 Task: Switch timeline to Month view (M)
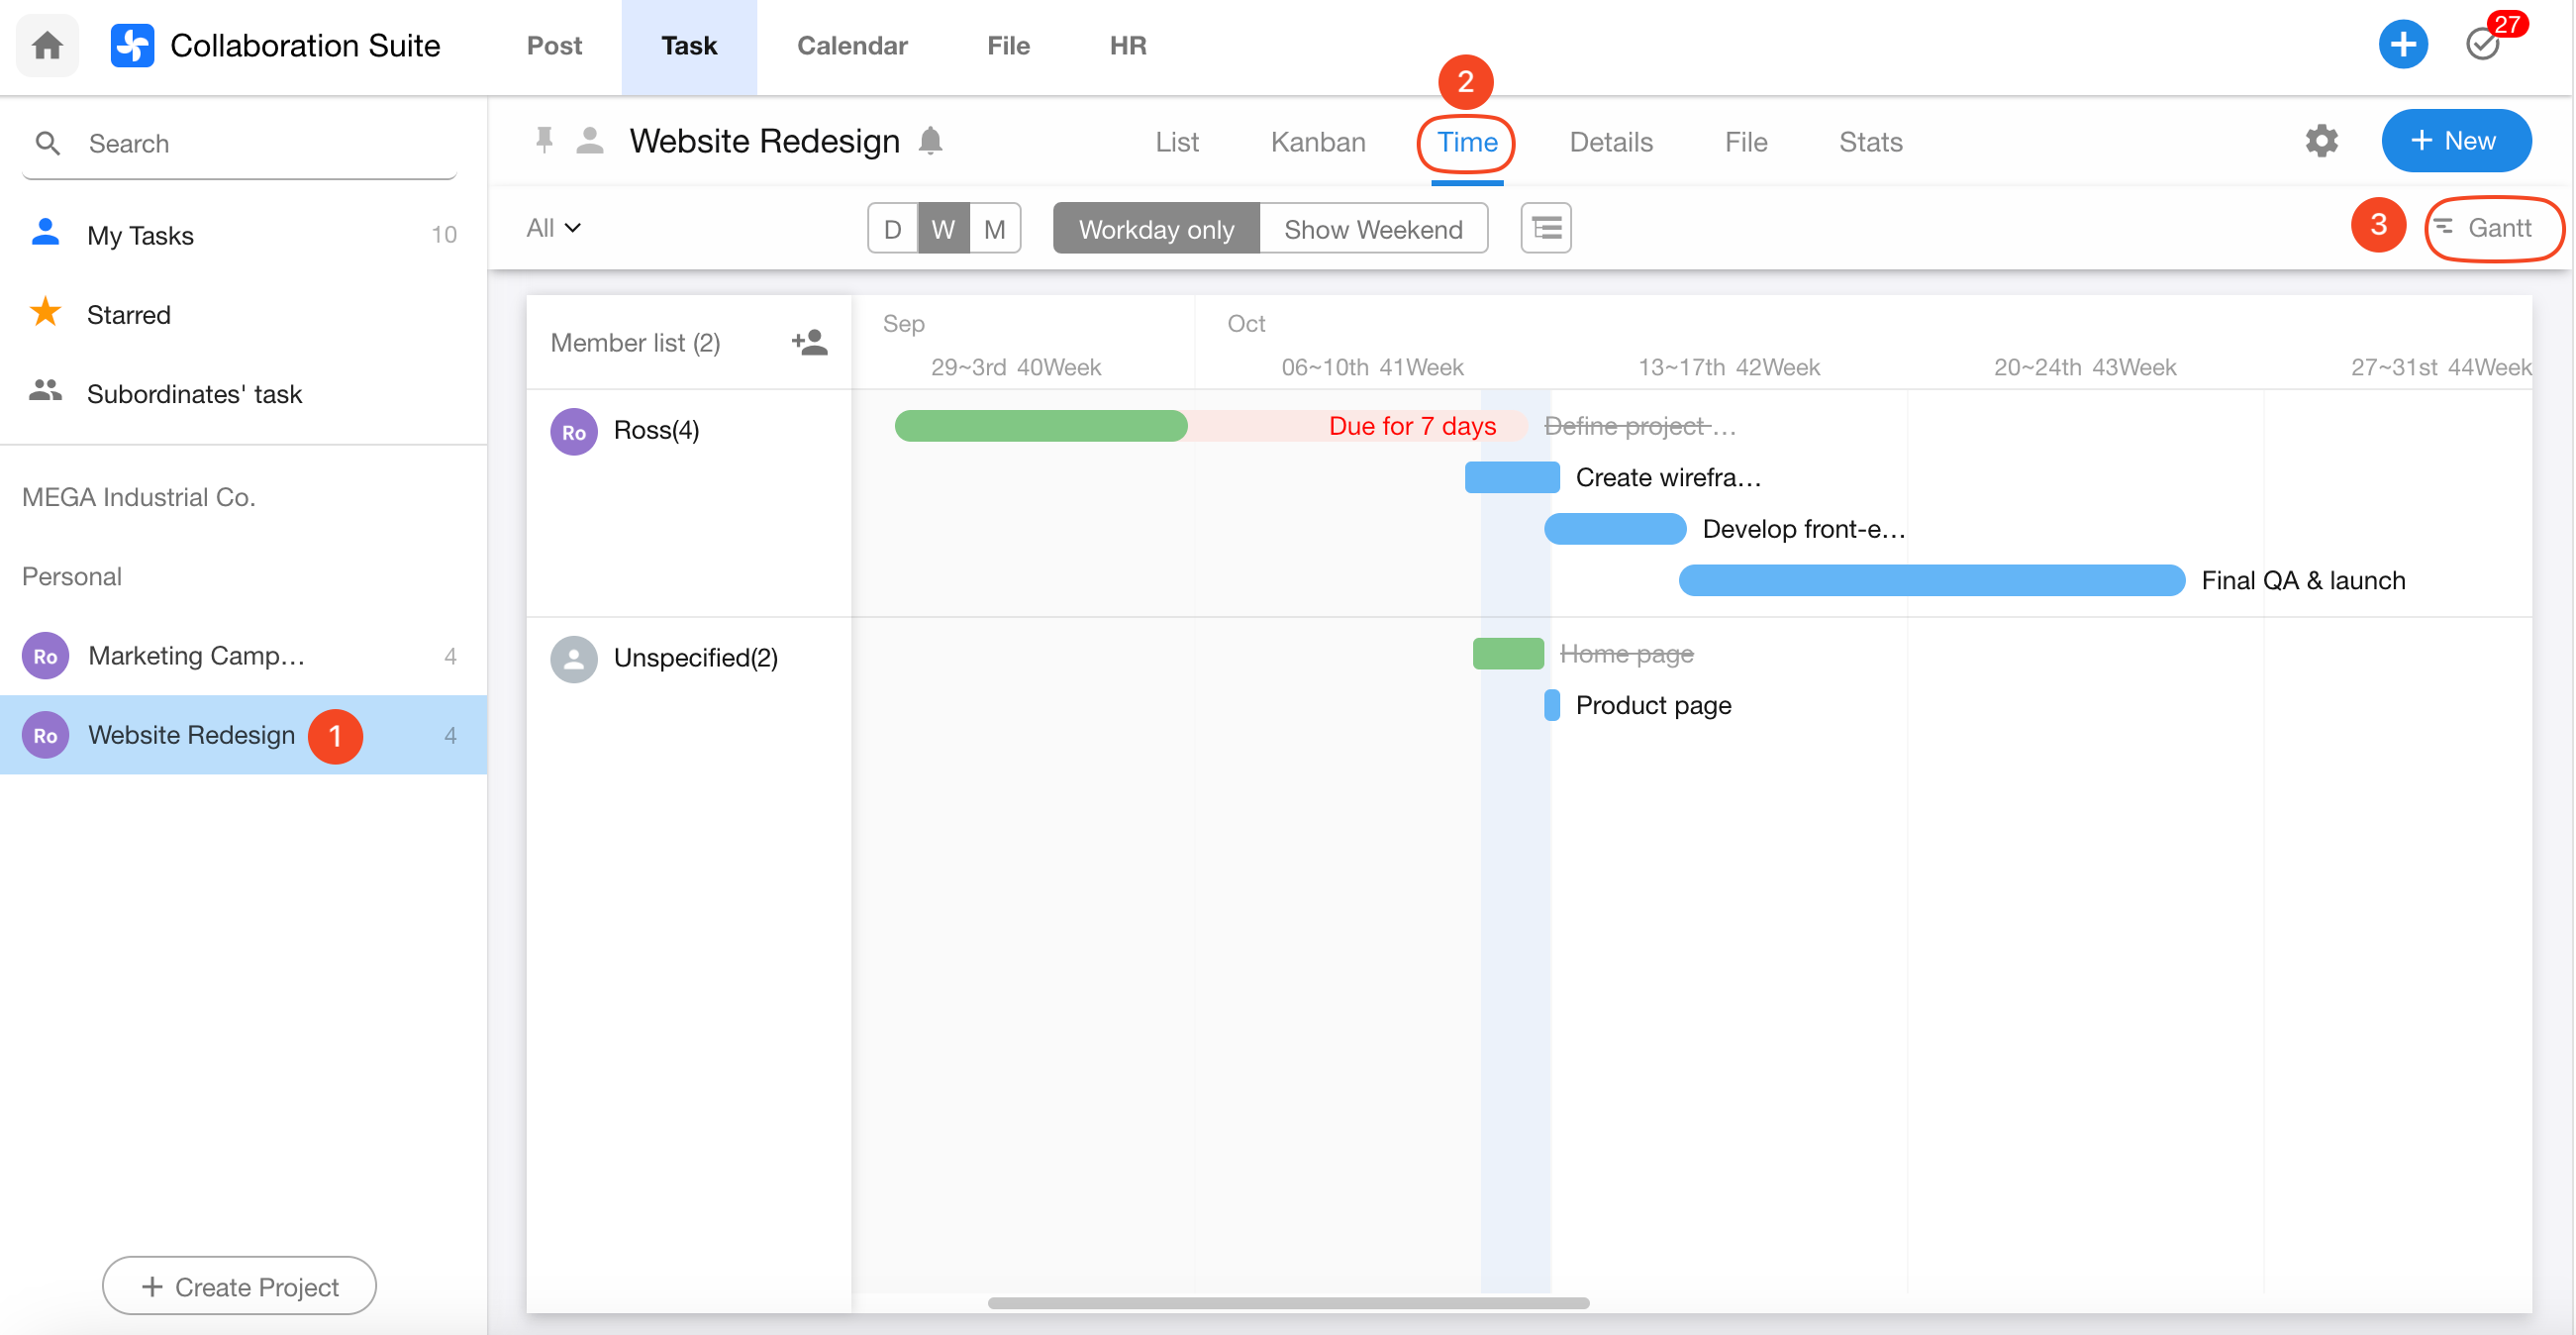[x=994, y=229]
